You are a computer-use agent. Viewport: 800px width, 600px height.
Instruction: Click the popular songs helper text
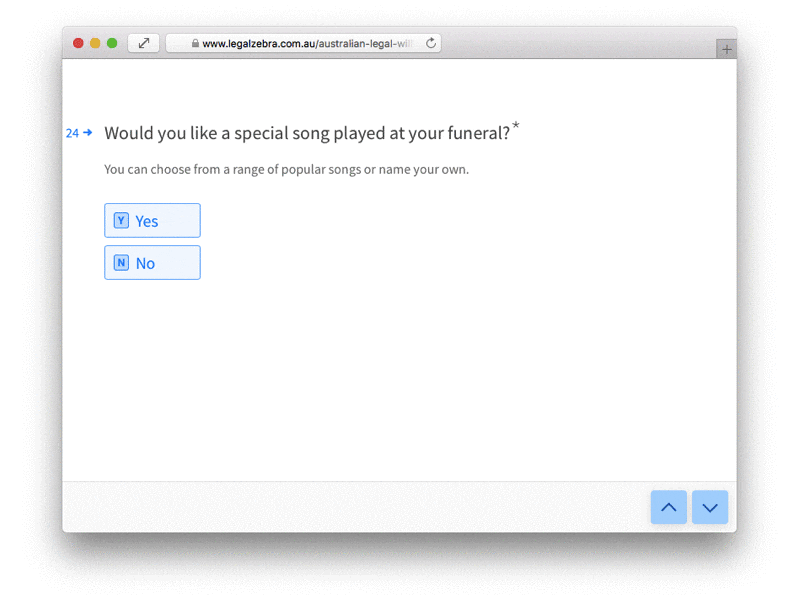[x=286, y=169]
